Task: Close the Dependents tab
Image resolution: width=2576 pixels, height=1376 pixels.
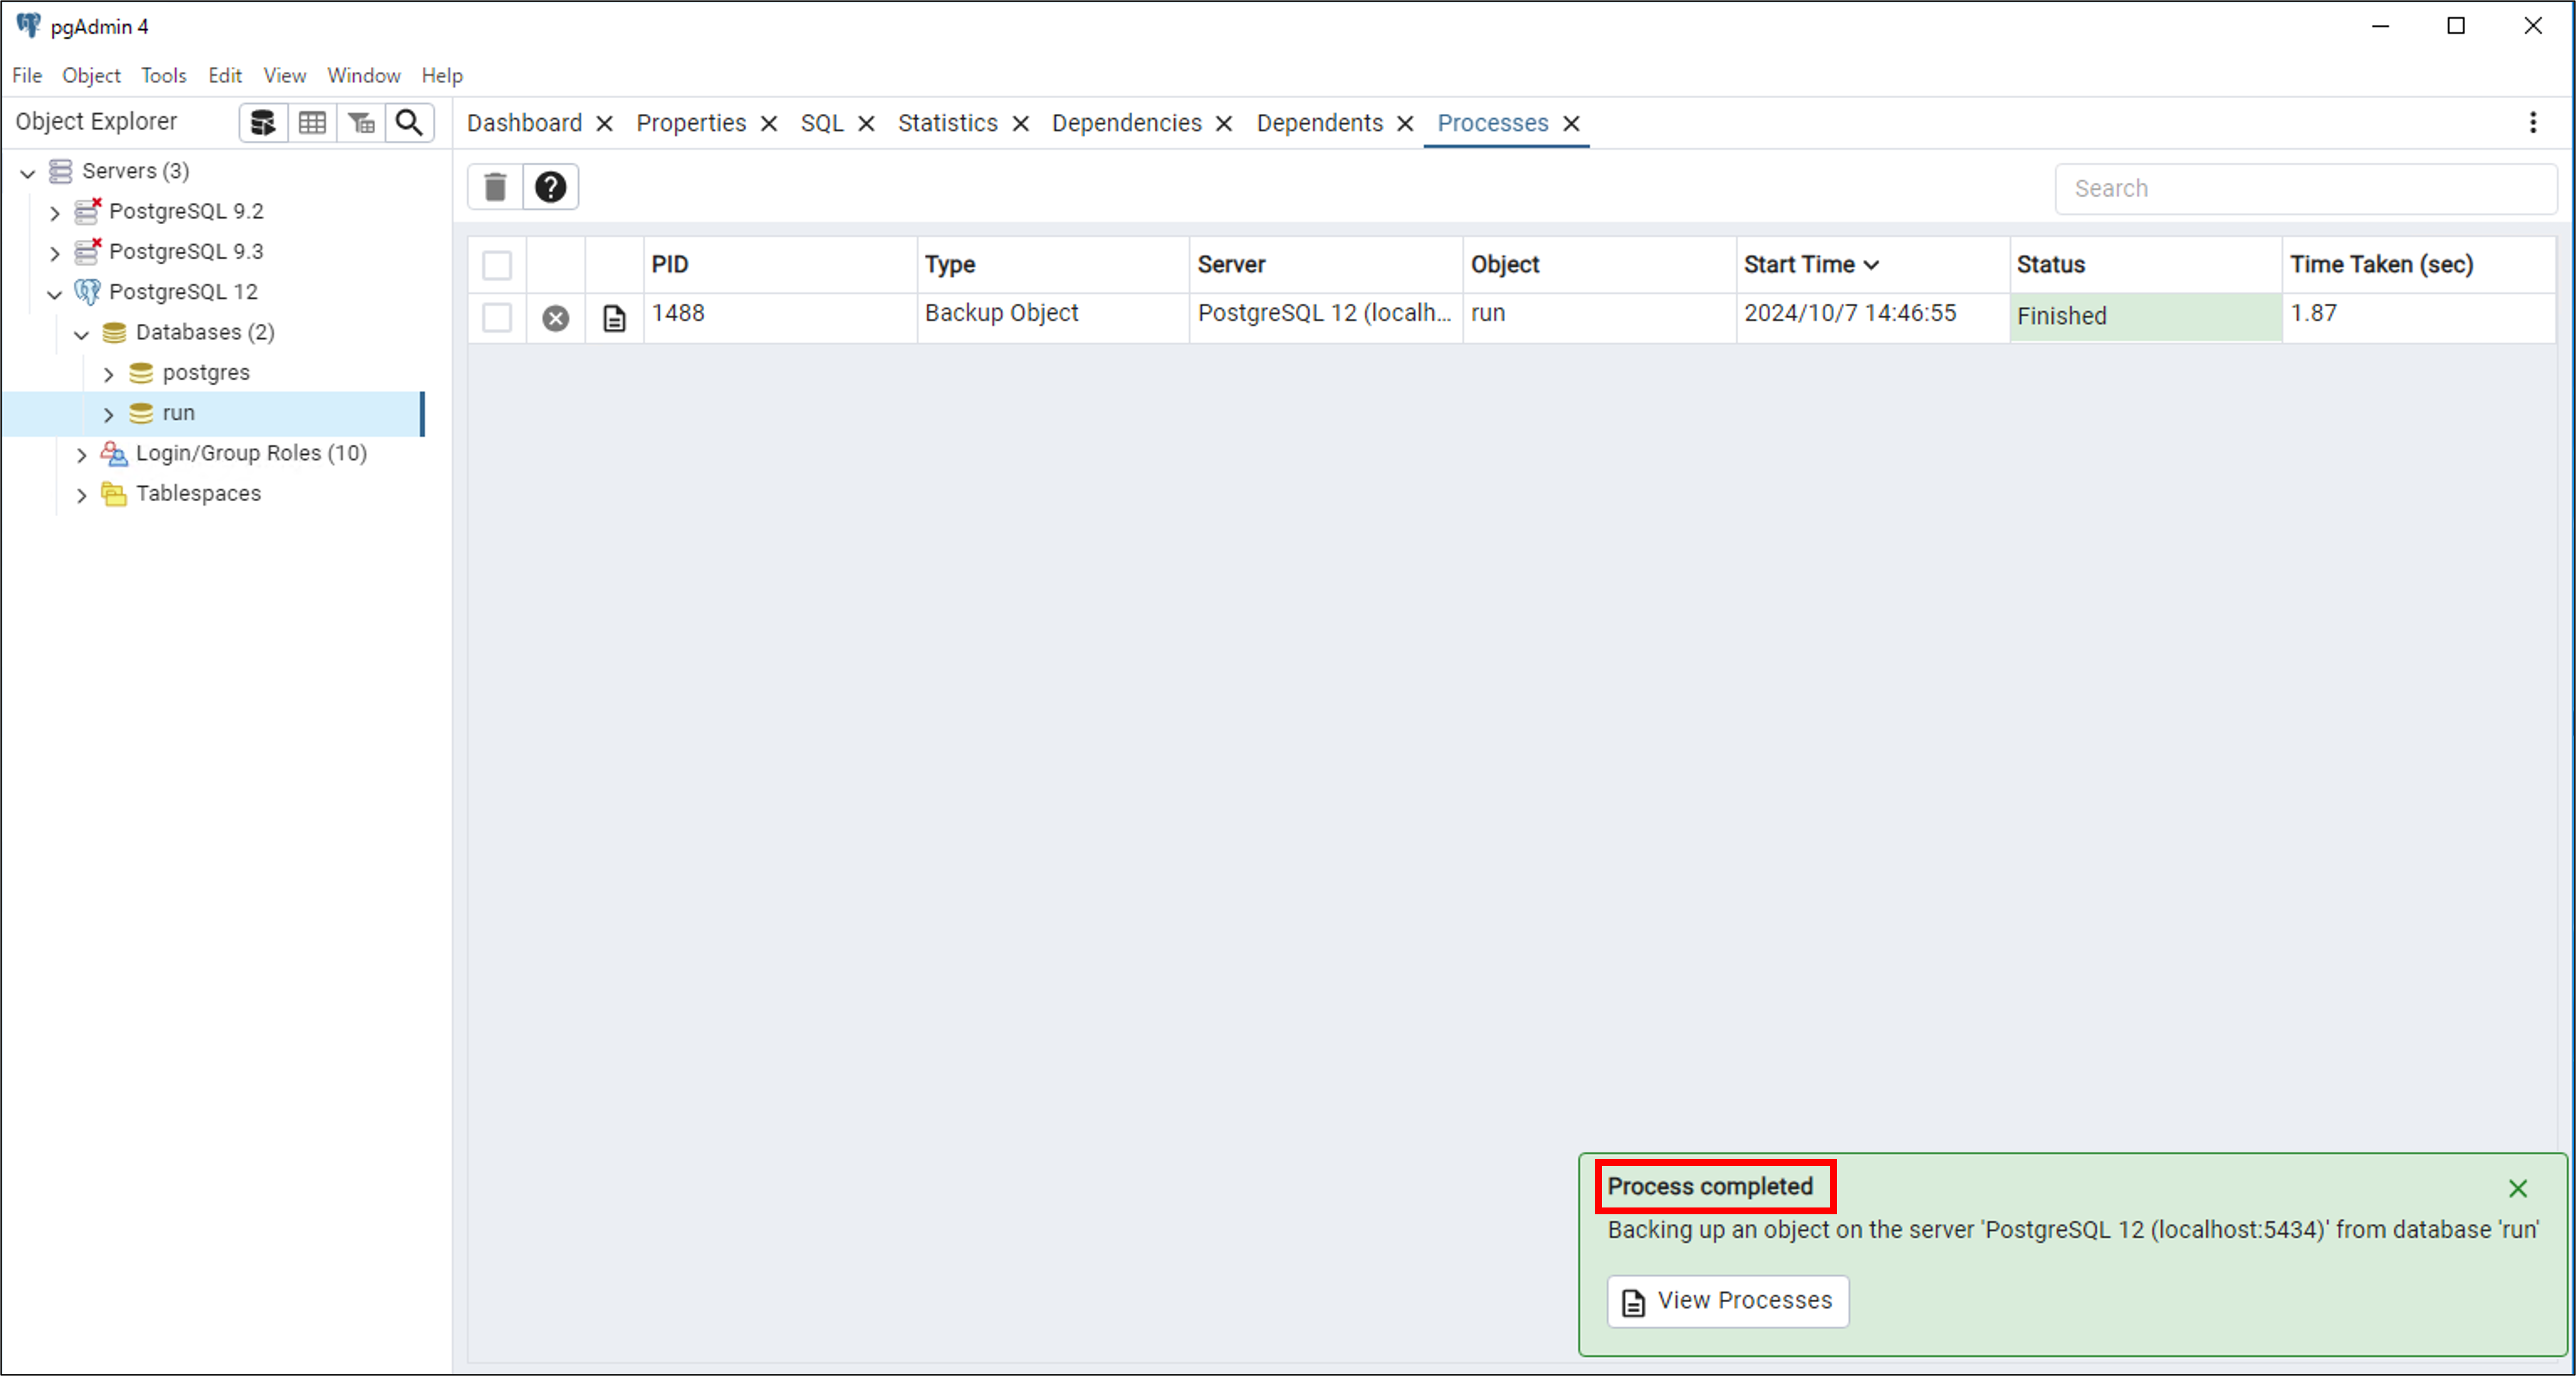Action: pyautogui.click(x=1405, y=123)
